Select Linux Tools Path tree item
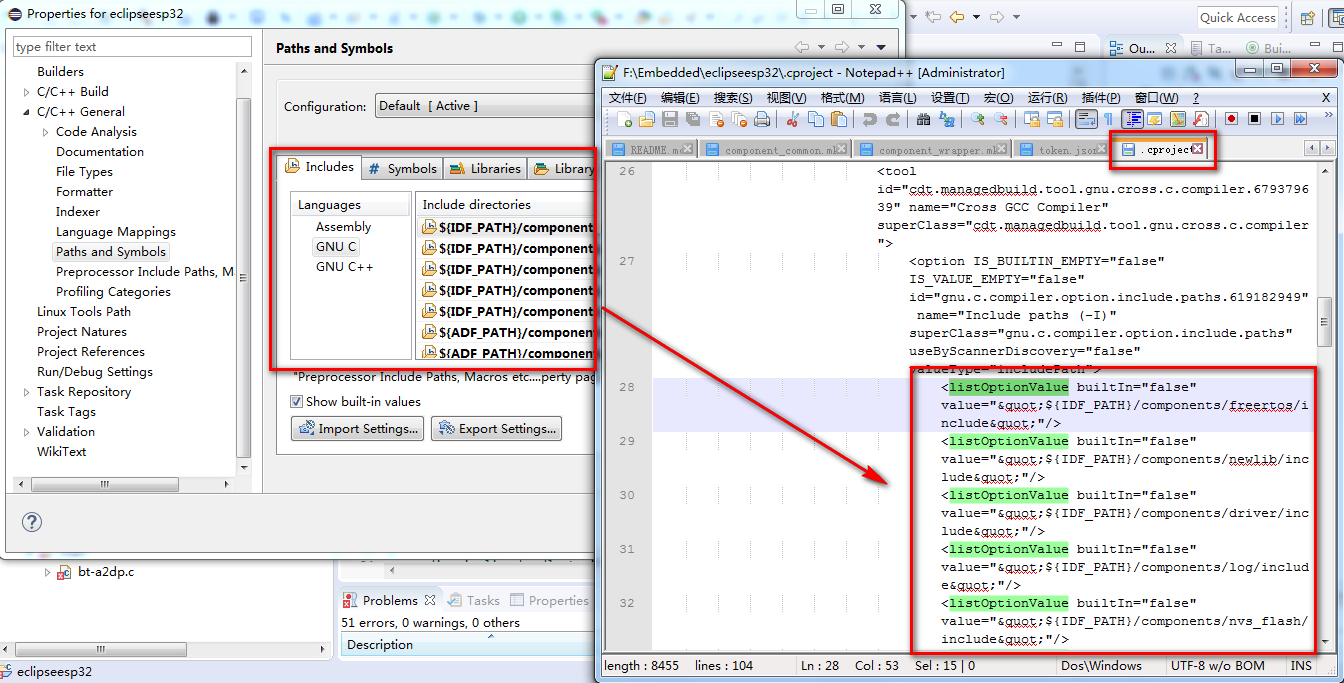 coord(84,312)
